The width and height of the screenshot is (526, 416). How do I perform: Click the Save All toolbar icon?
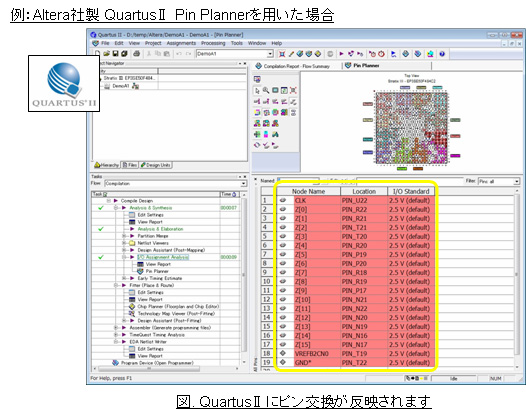(x=124, y=54)
